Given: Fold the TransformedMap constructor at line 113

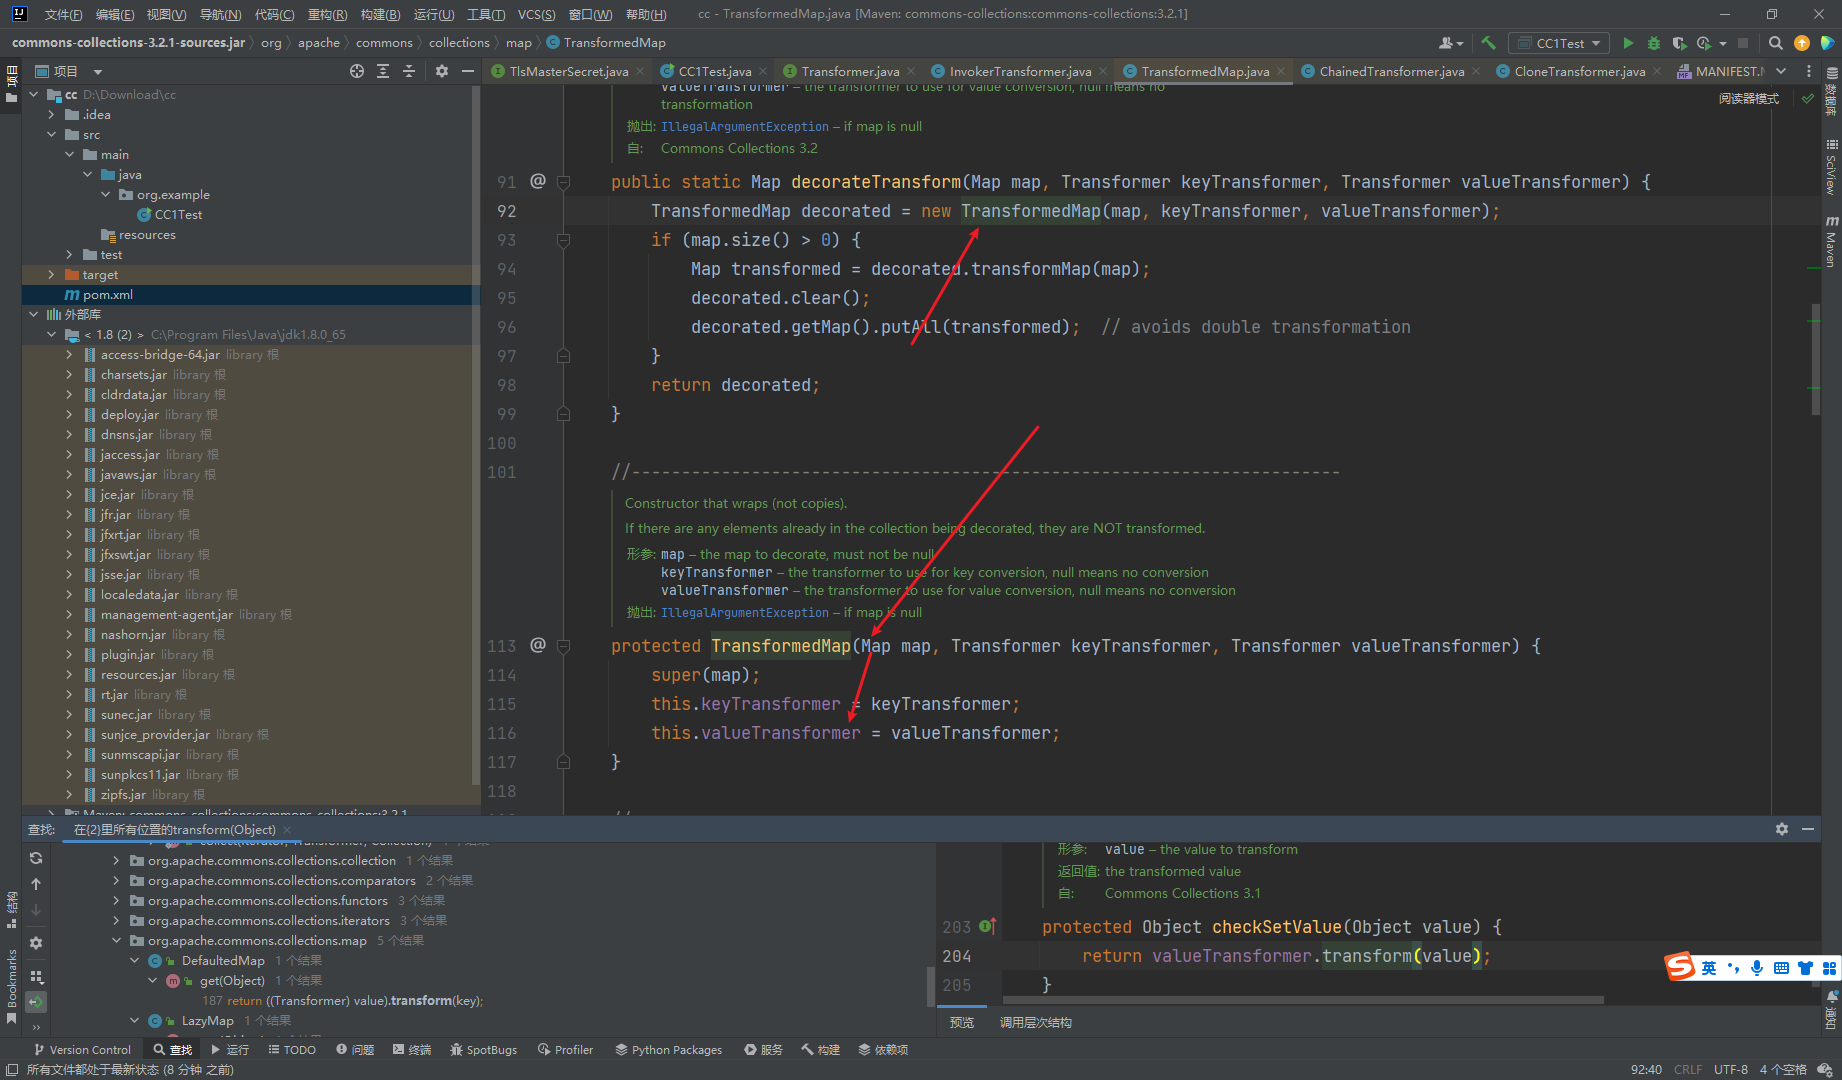Looking at the screenshot, I should click(563, 646).
